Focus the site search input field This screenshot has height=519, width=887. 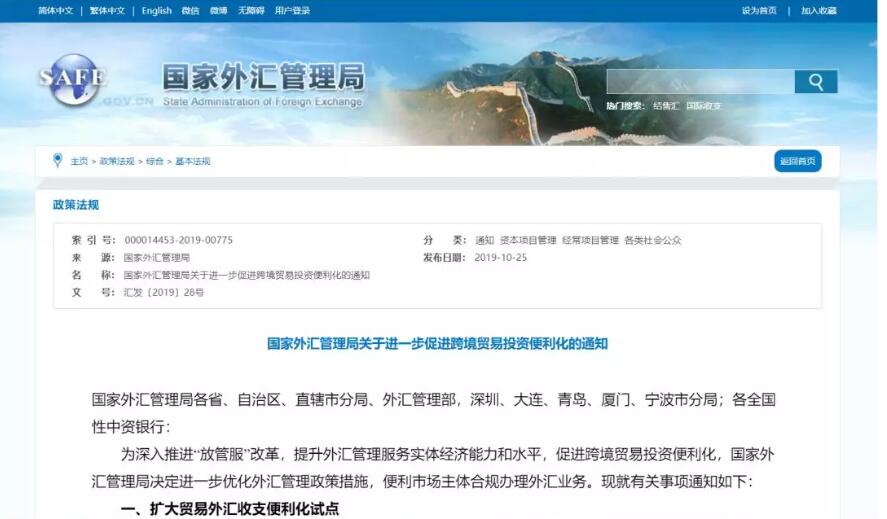coord(700,82)
